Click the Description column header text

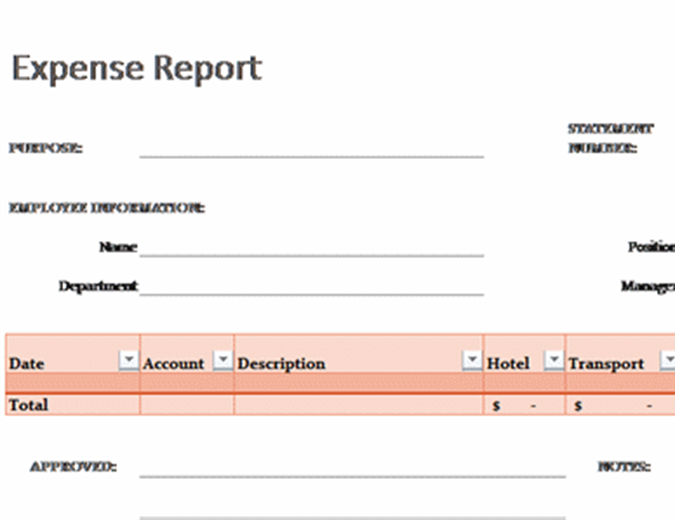click(281, 364)
